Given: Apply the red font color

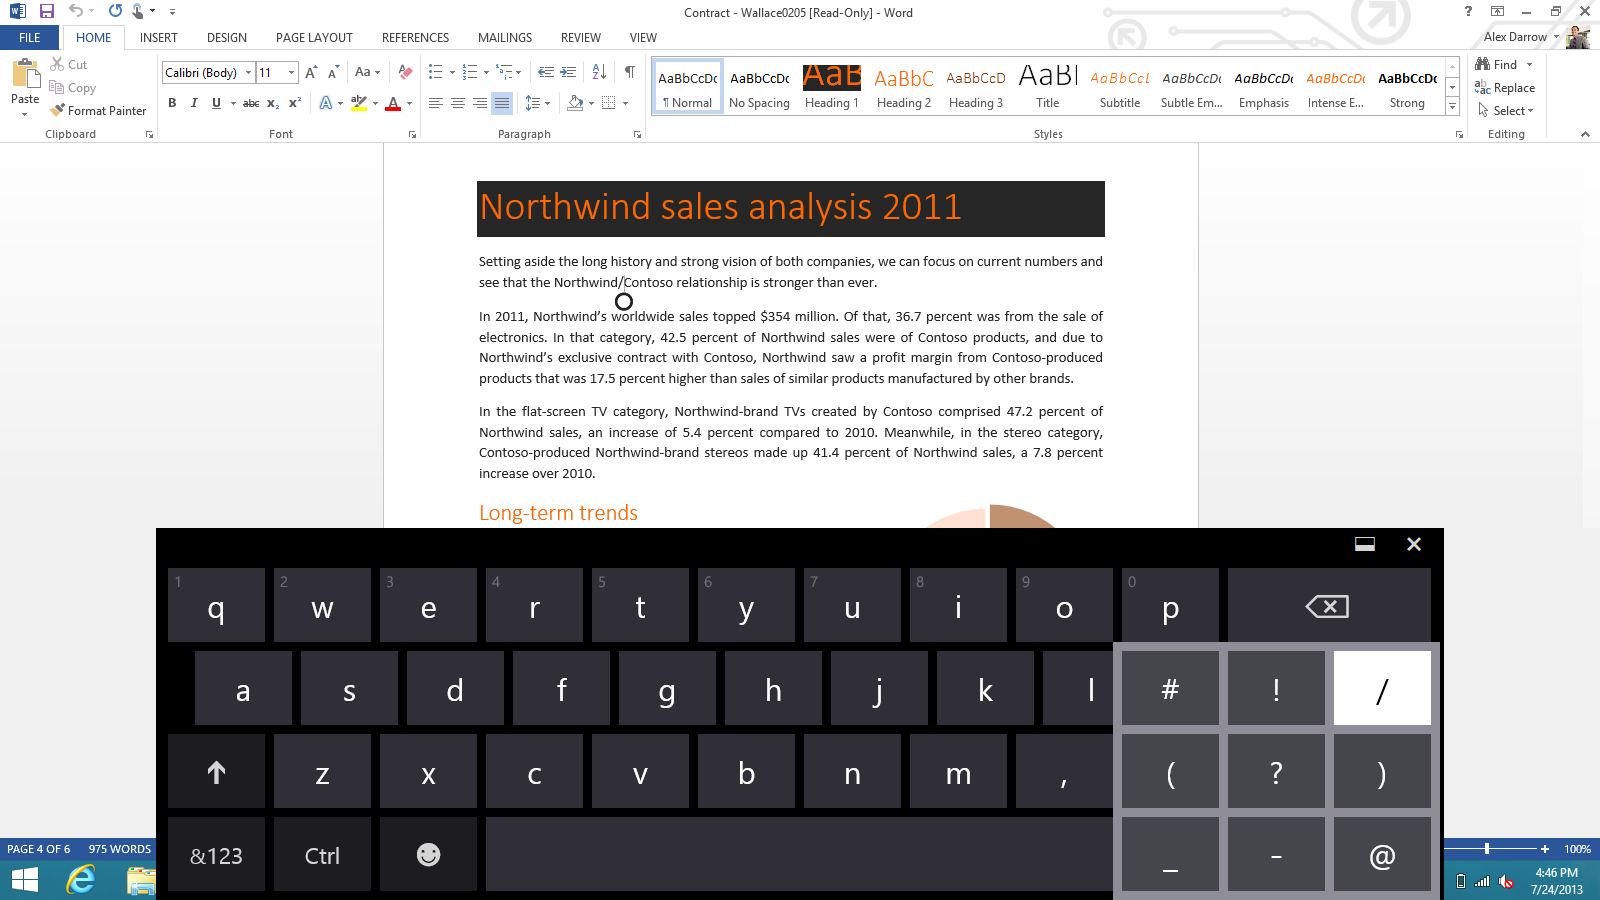Looking at the screenshot, I should (393, 103).
